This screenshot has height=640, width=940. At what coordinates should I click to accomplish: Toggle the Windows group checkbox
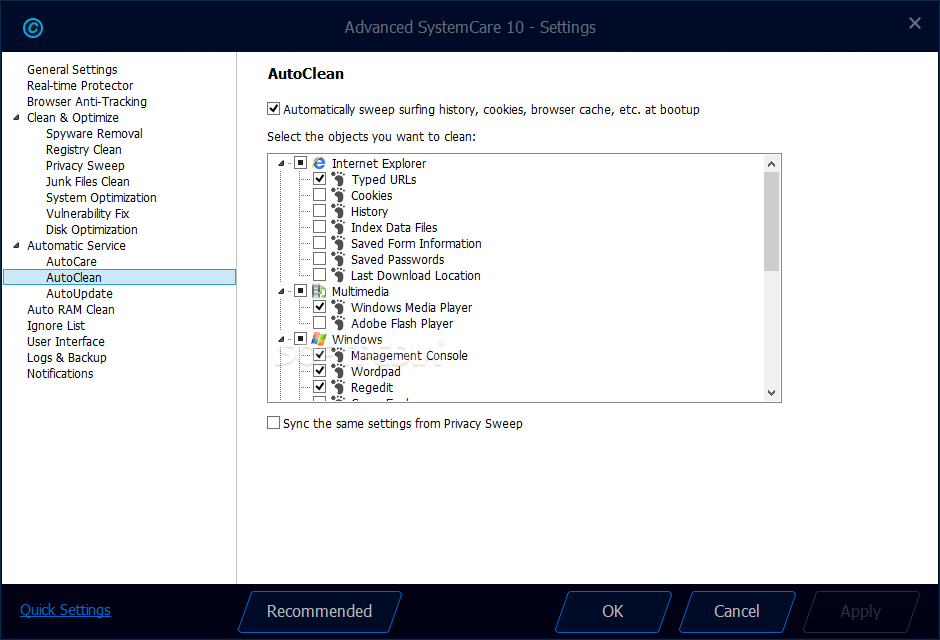(x=301, y=339)
